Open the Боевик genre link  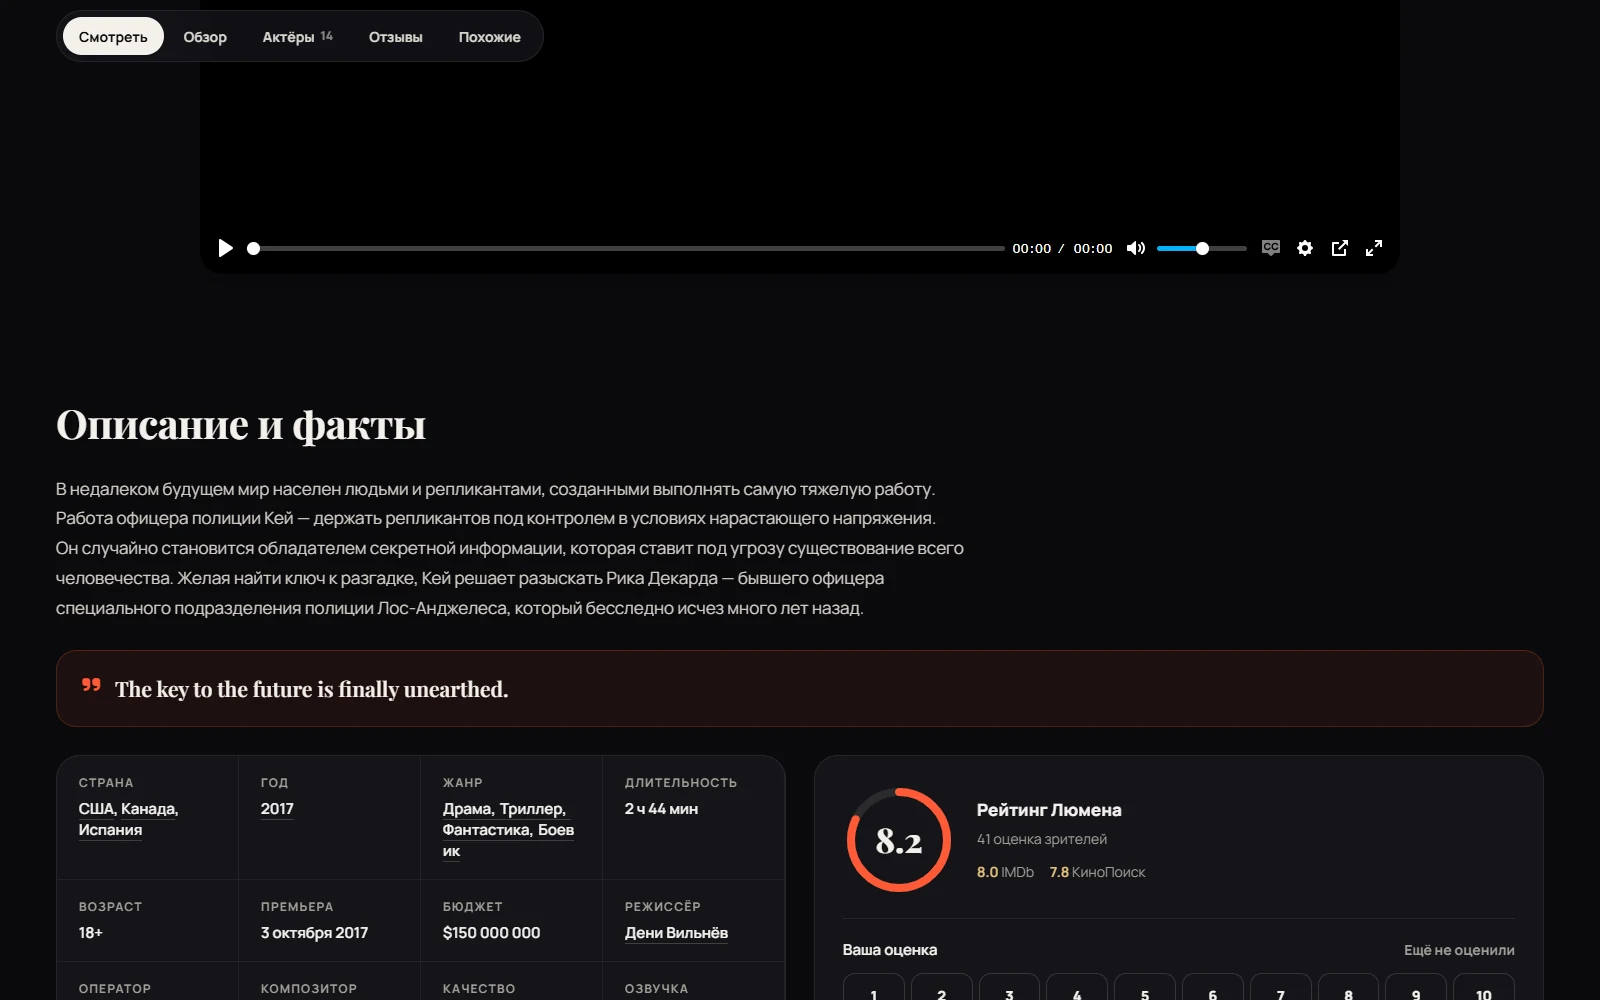[x=556, y=830]
